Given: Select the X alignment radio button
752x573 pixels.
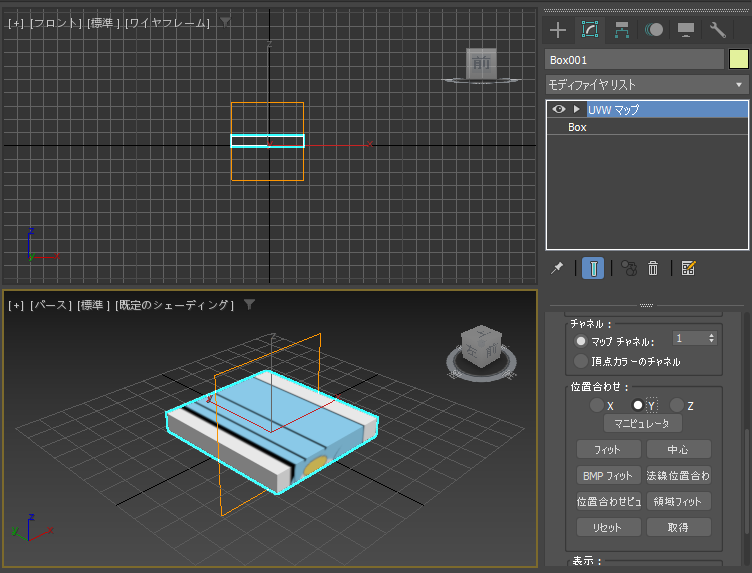Looking at the screenshot, I should pyautogui.click(x=597, y=405).
